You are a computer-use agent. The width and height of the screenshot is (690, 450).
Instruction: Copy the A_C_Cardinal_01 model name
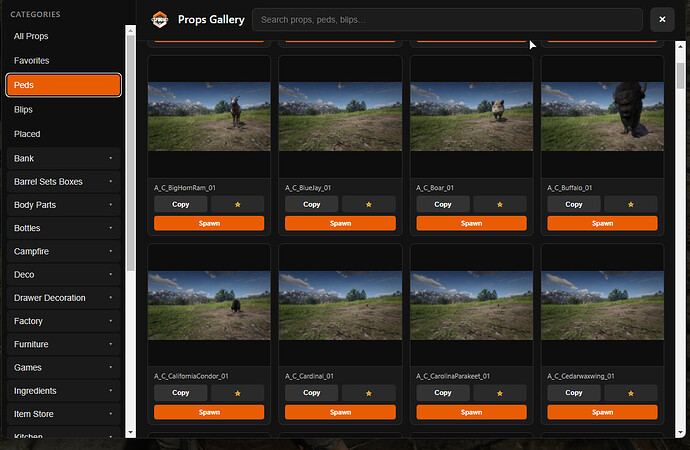tap(312, 393)
